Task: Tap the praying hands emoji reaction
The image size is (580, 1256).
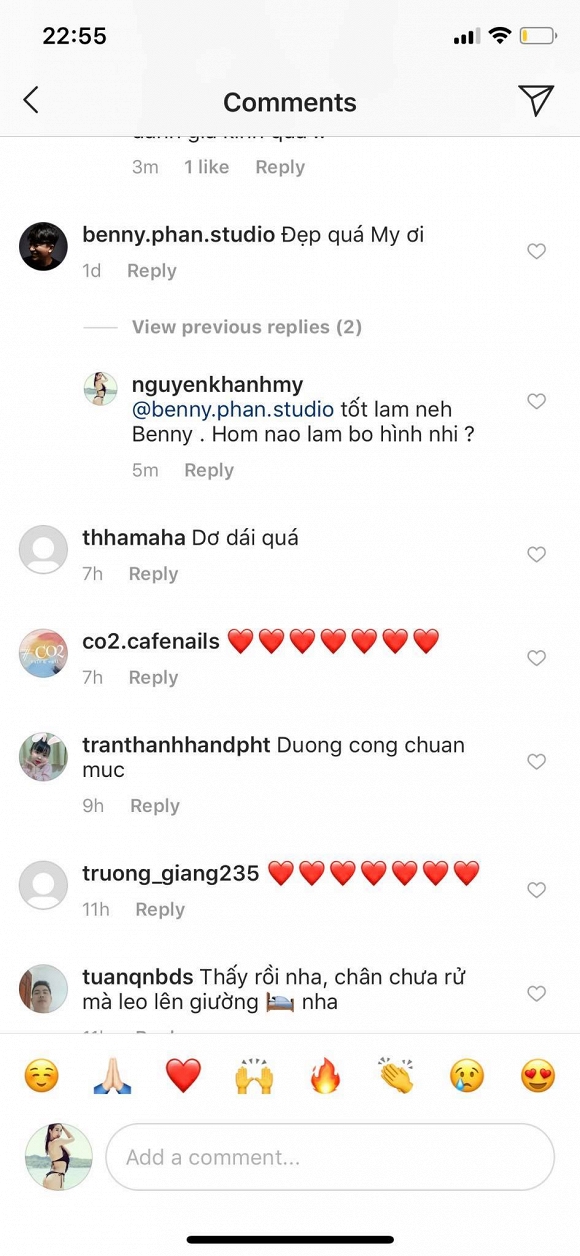Action: [x=111, y=1072]
